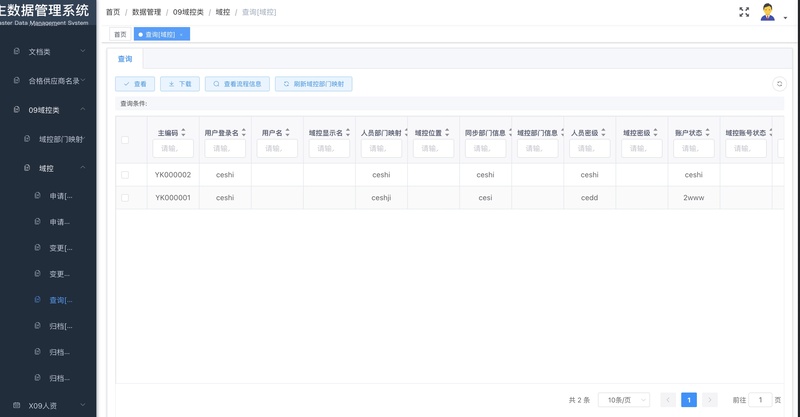The height and width of the screenshot is (417, 800).
Task: Focus the 账户状态 filter input
Action: point(694,148)
